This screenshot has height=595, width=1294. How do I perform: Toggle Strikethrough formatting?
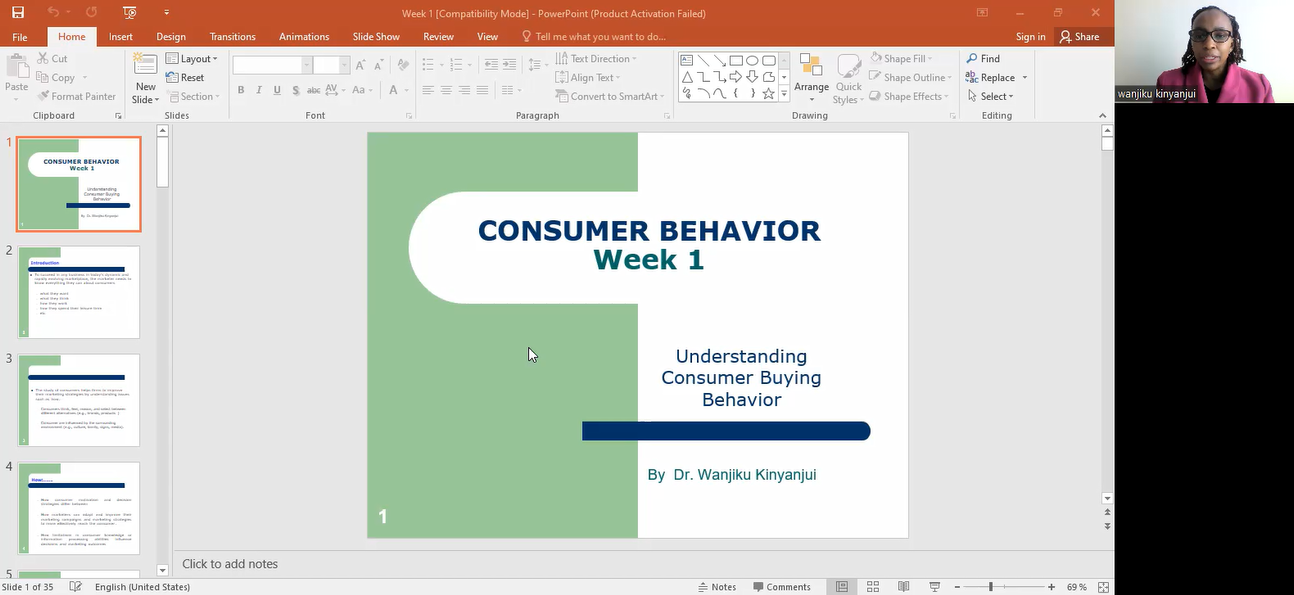tap(314, 90)
